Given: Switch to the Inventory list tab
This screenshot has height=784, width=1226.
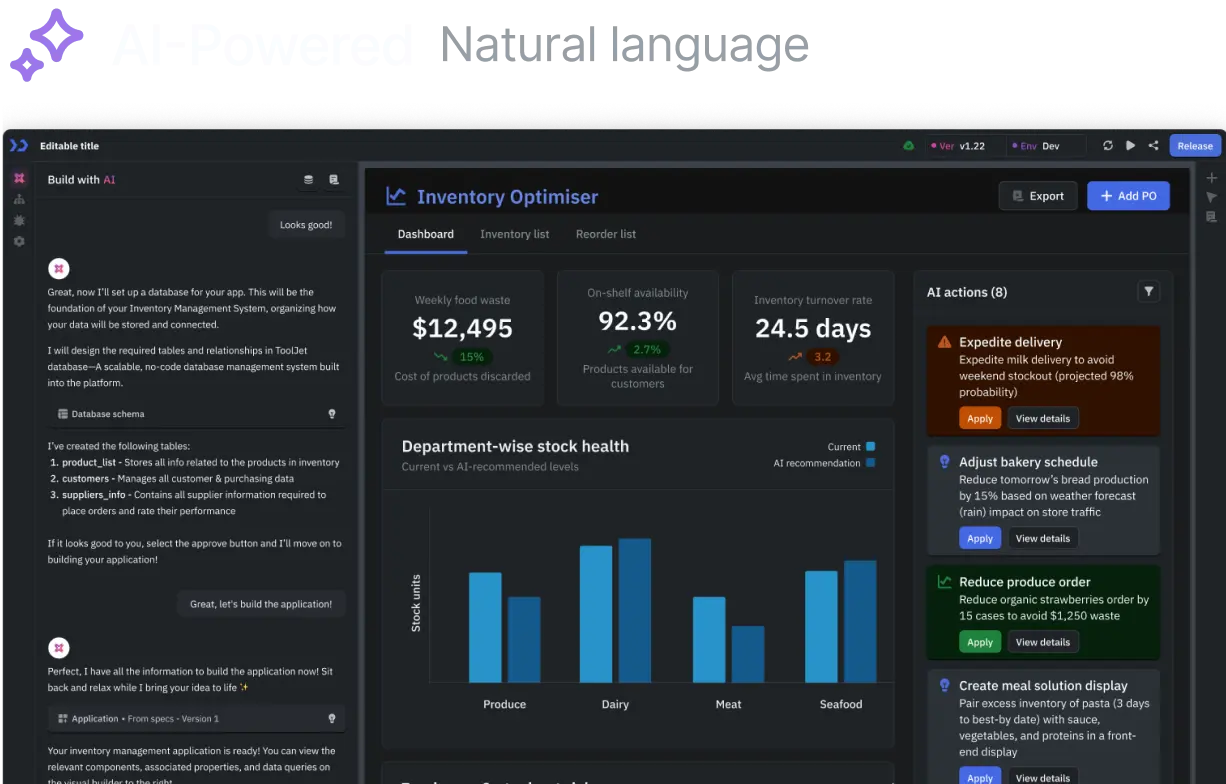Looking at the screenshot, I should click(514, 234).
